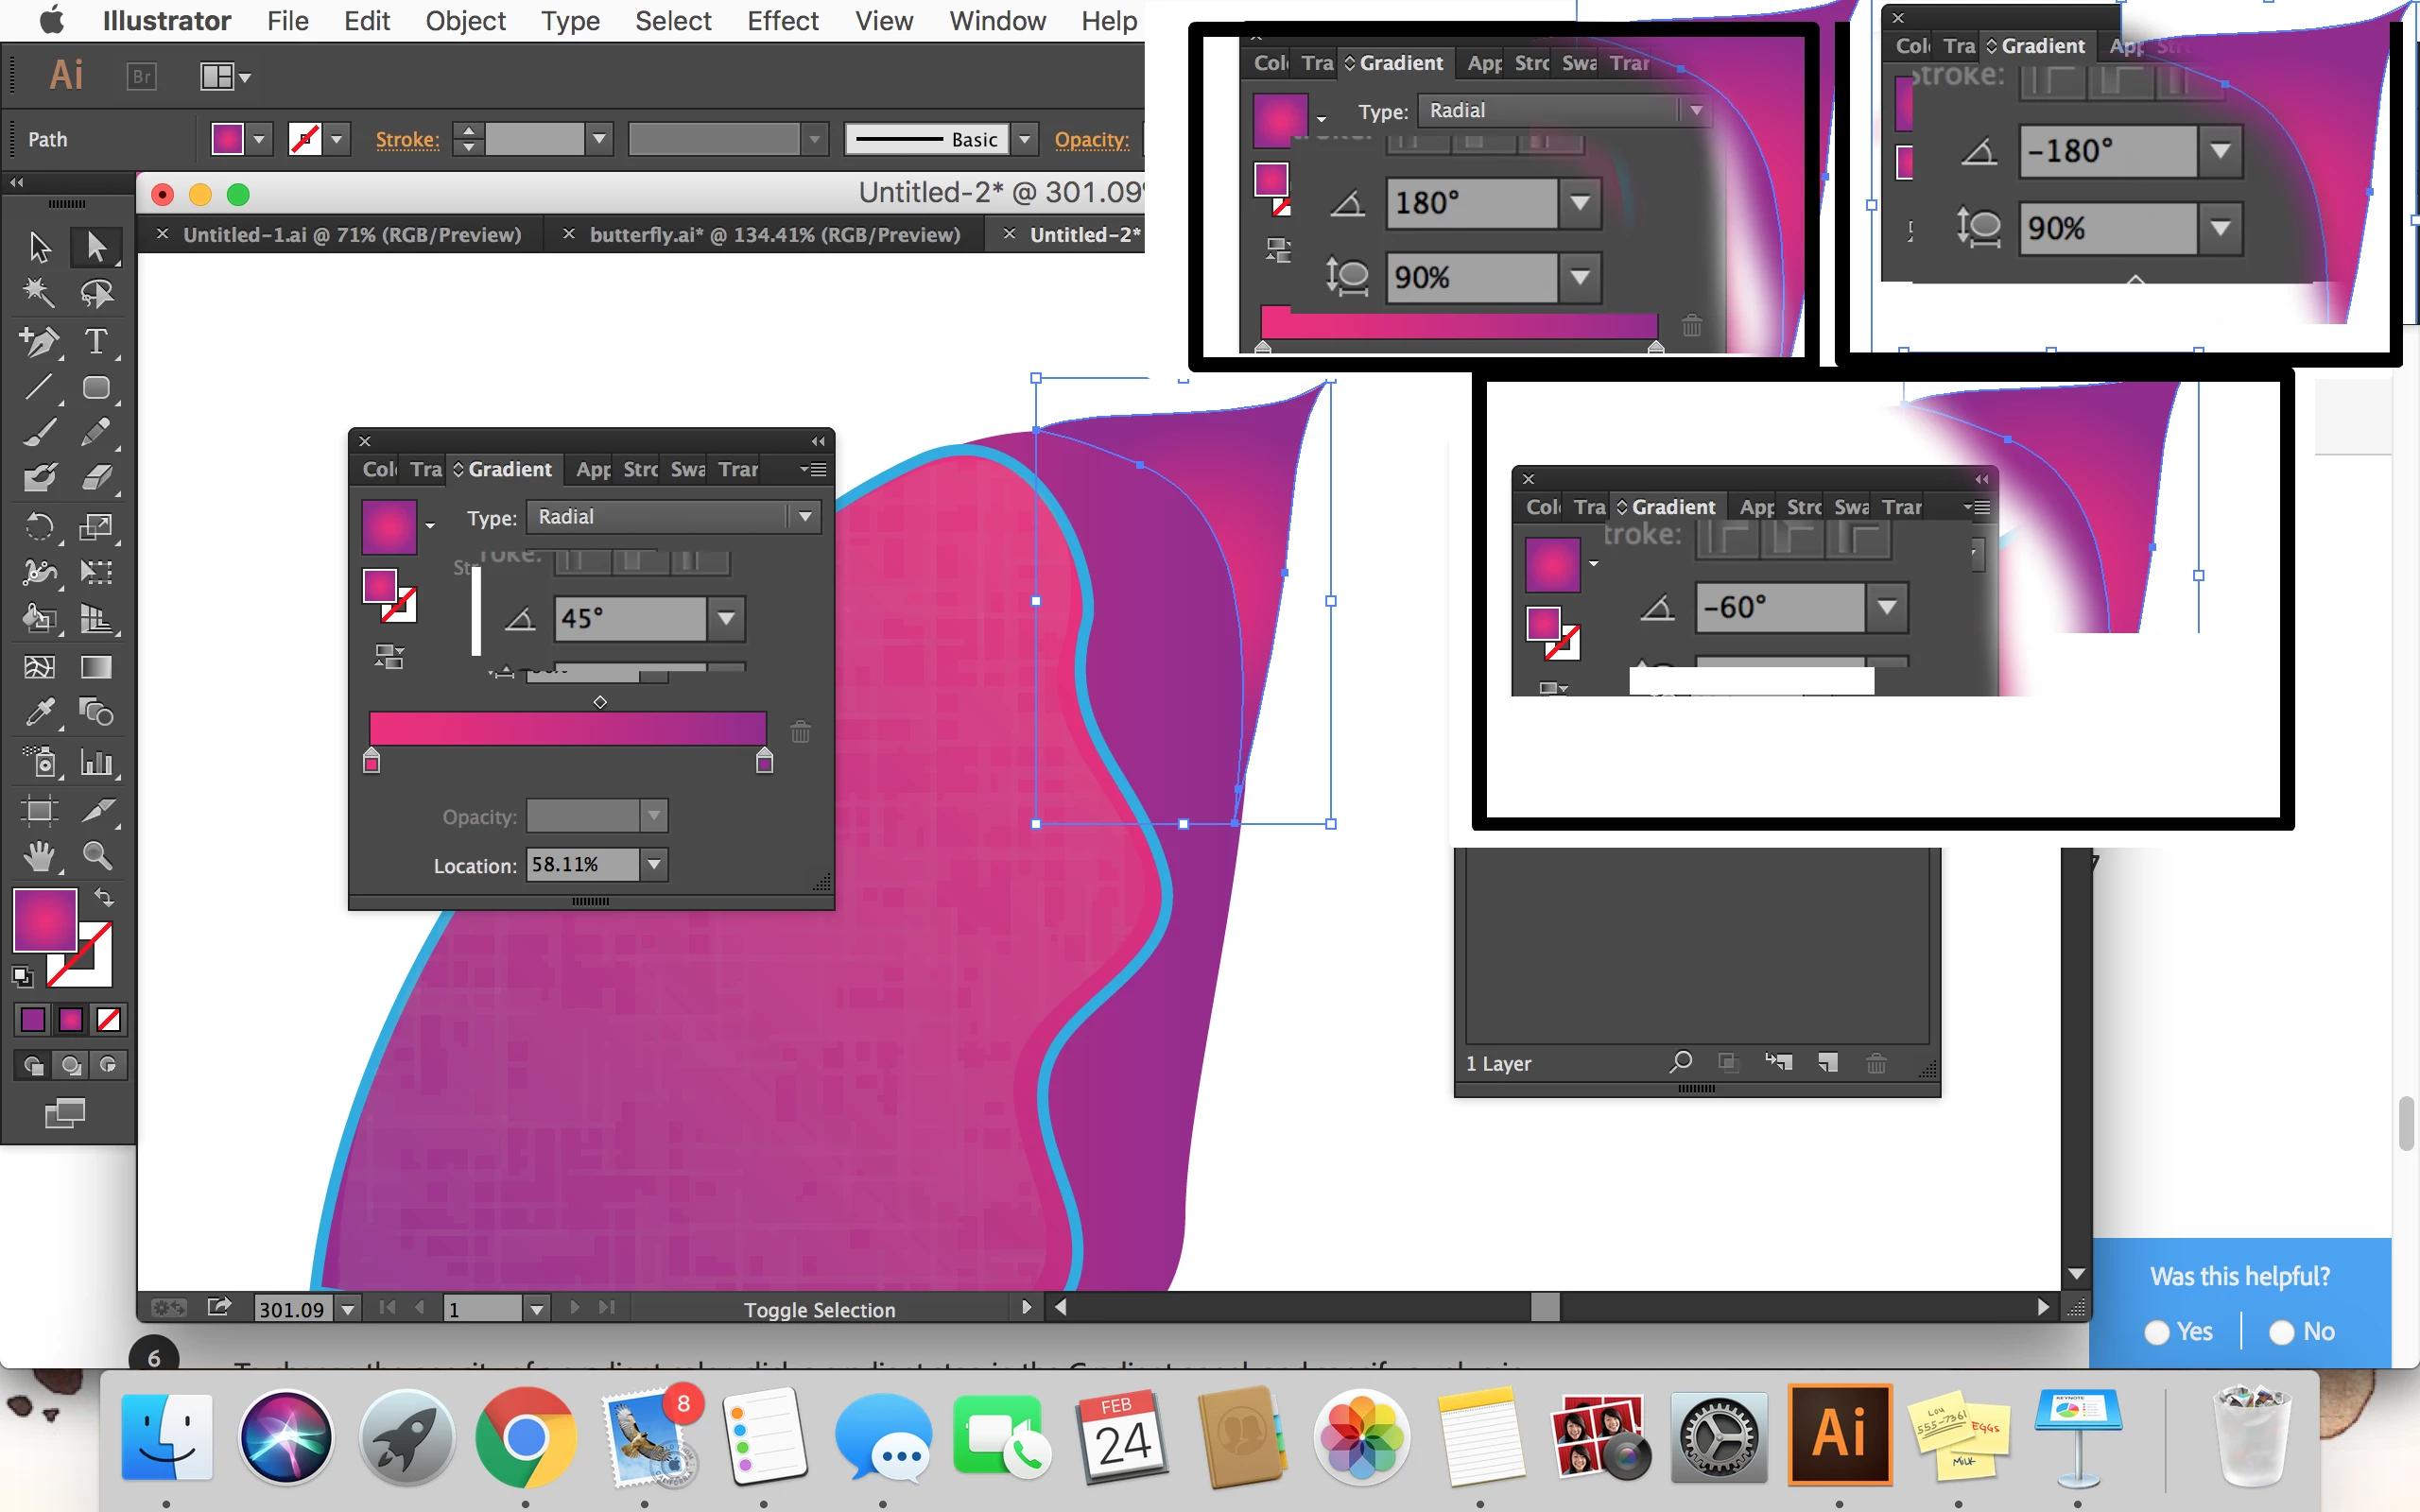Select Yes for Was this helpful
This screenshot has width=2420, height=1512.
point(2157,1332)
